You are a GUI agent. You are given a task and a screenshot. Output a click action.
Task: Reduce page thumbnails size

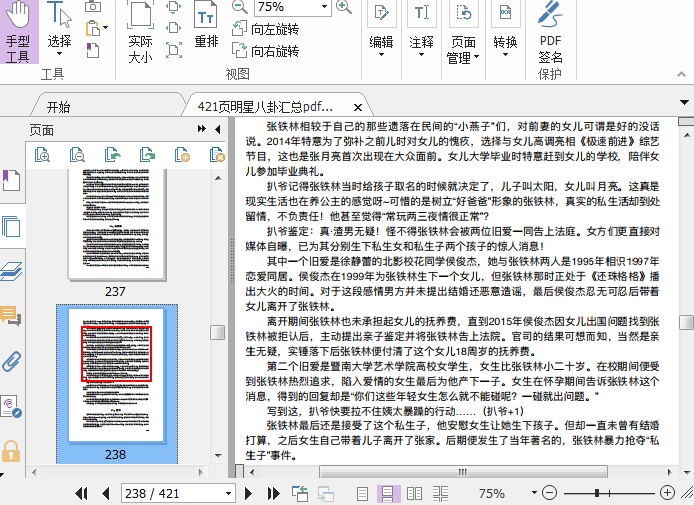point(77,155)
